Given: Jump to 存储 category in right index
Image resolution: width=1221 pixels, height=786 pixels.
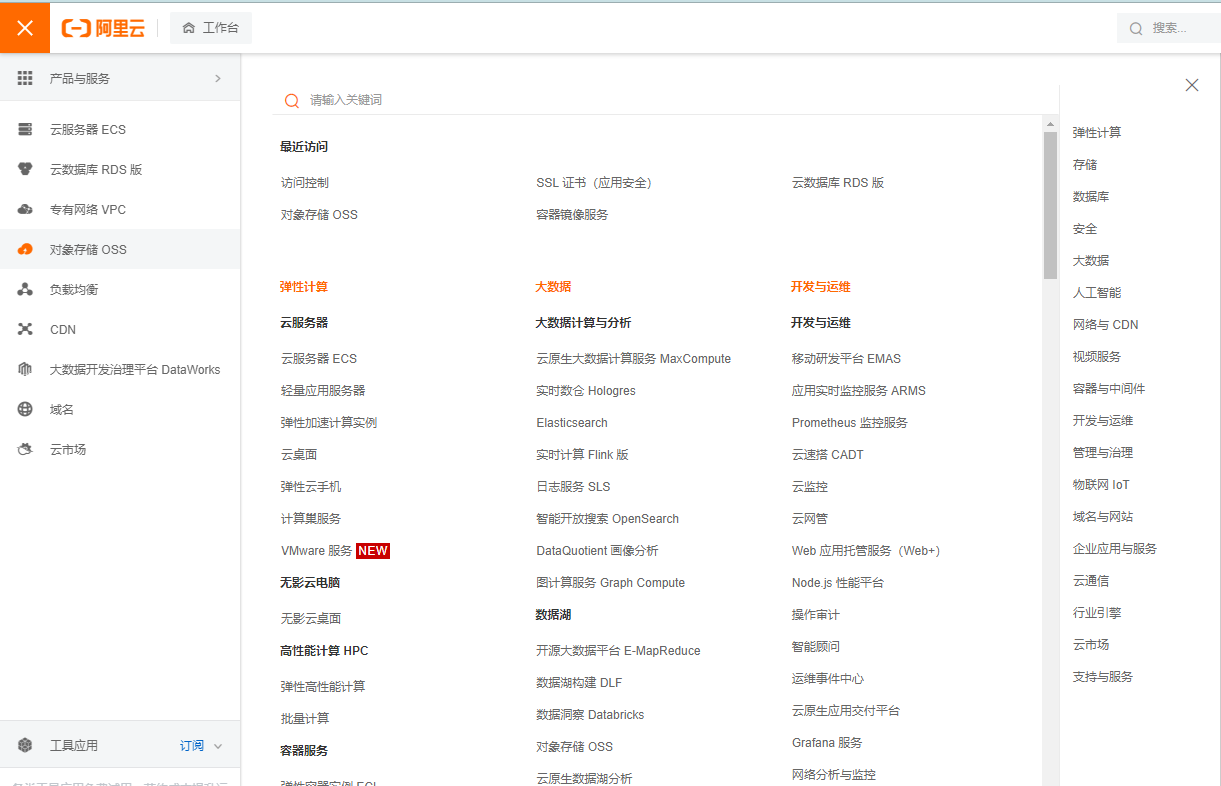Looking at the screenshot, I should pos(1085,164).
